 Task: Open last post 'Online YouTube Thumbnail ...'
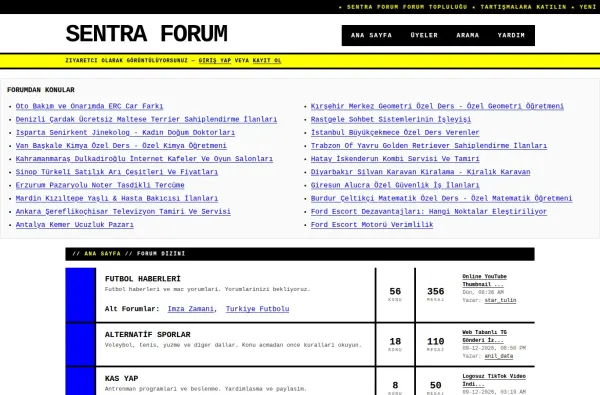point(484,280)
